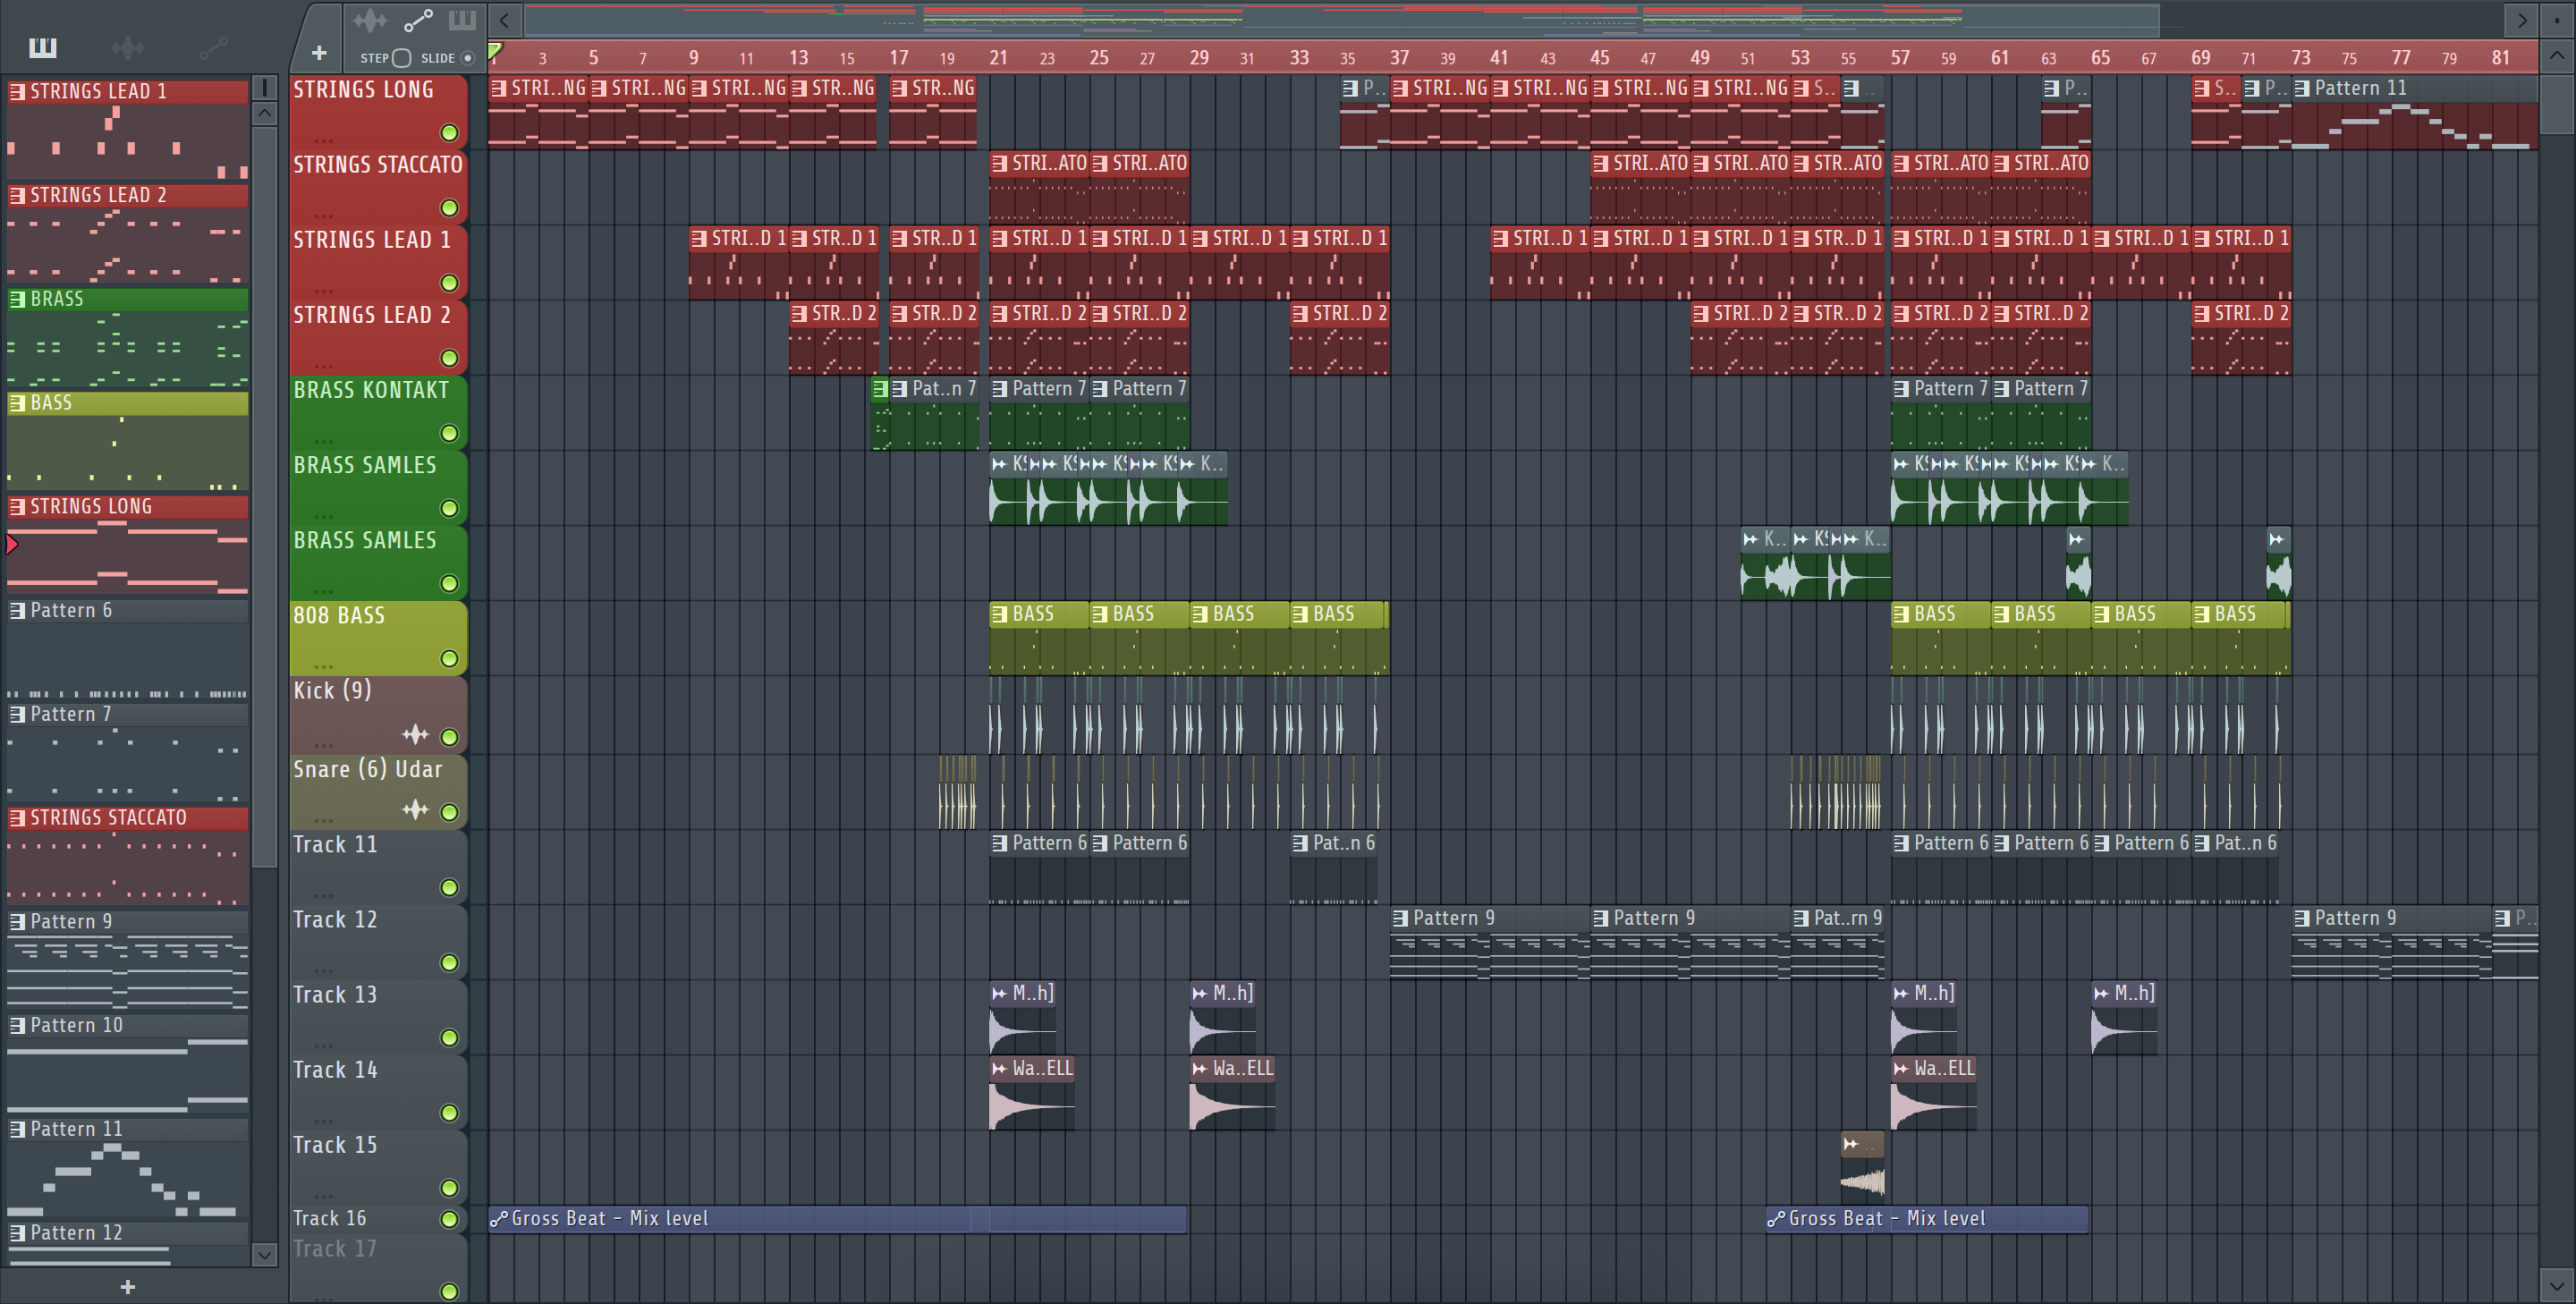Screen dimensions: 2576x1304
Task: Open menu of Pattern 6 clip at bar 21
Action: [1000, 843]
